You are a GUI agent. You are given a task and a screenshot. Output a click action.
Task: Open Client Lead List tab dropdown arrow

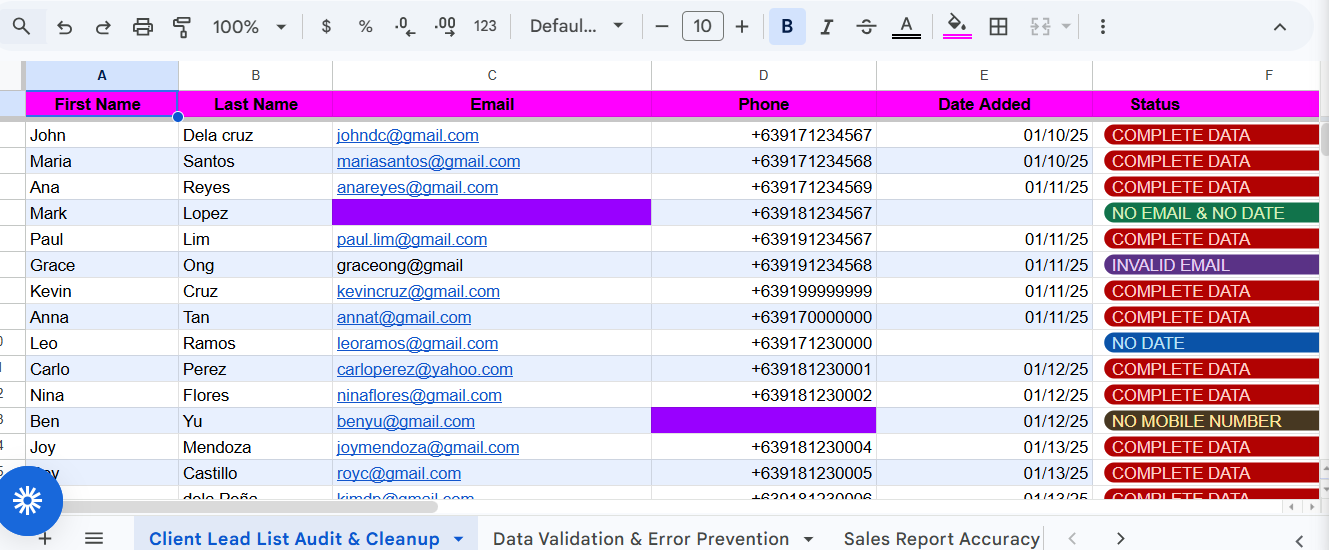(x=458, y=539)
